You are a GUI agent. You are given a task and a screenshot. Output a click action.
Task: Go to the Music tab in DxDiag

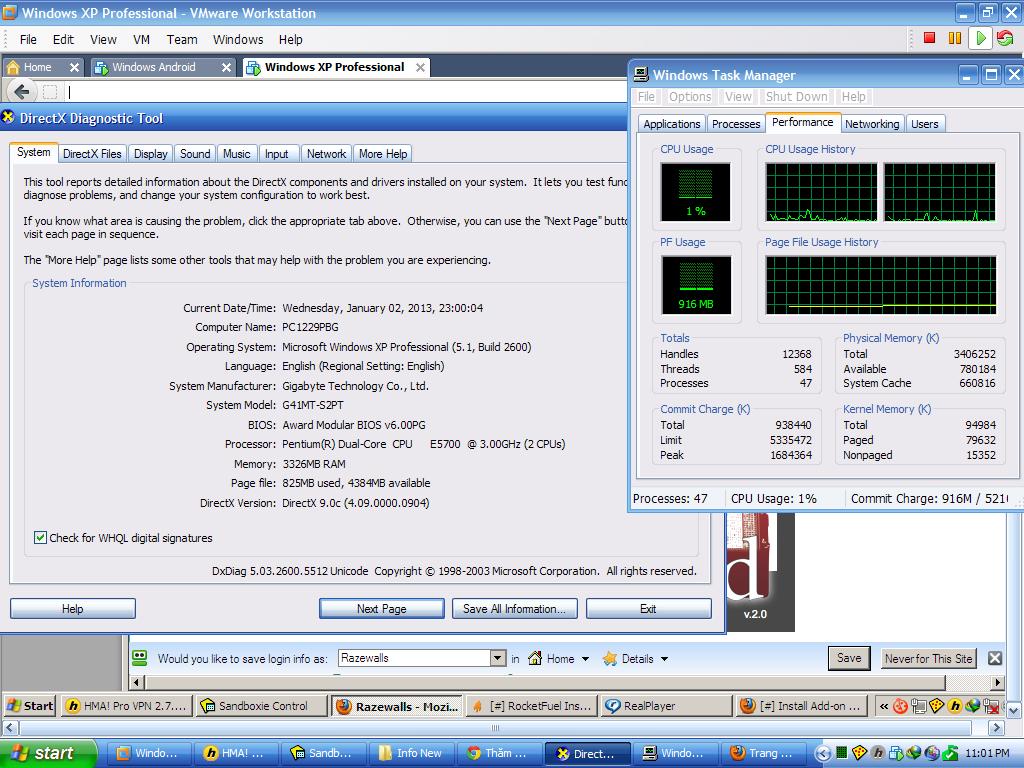[x=236, y=153]
